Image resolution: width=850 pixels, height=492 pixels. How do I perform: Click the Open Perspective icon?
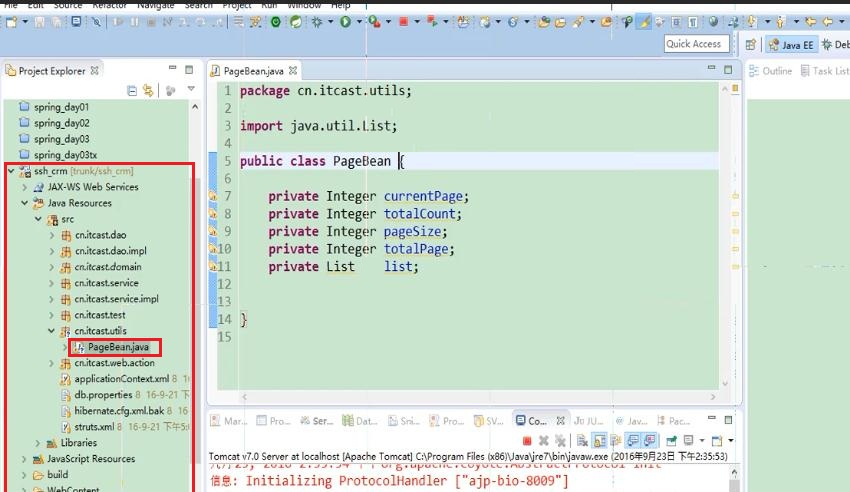pyautogui.click(x=750, y=44)
